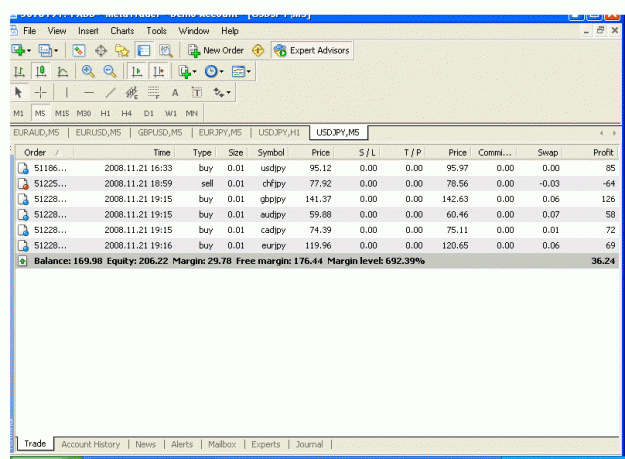This screenshot has height=459, width=625.
Task: Switch to EURAUD,M5 chart tab
Action: pos(36,133)
